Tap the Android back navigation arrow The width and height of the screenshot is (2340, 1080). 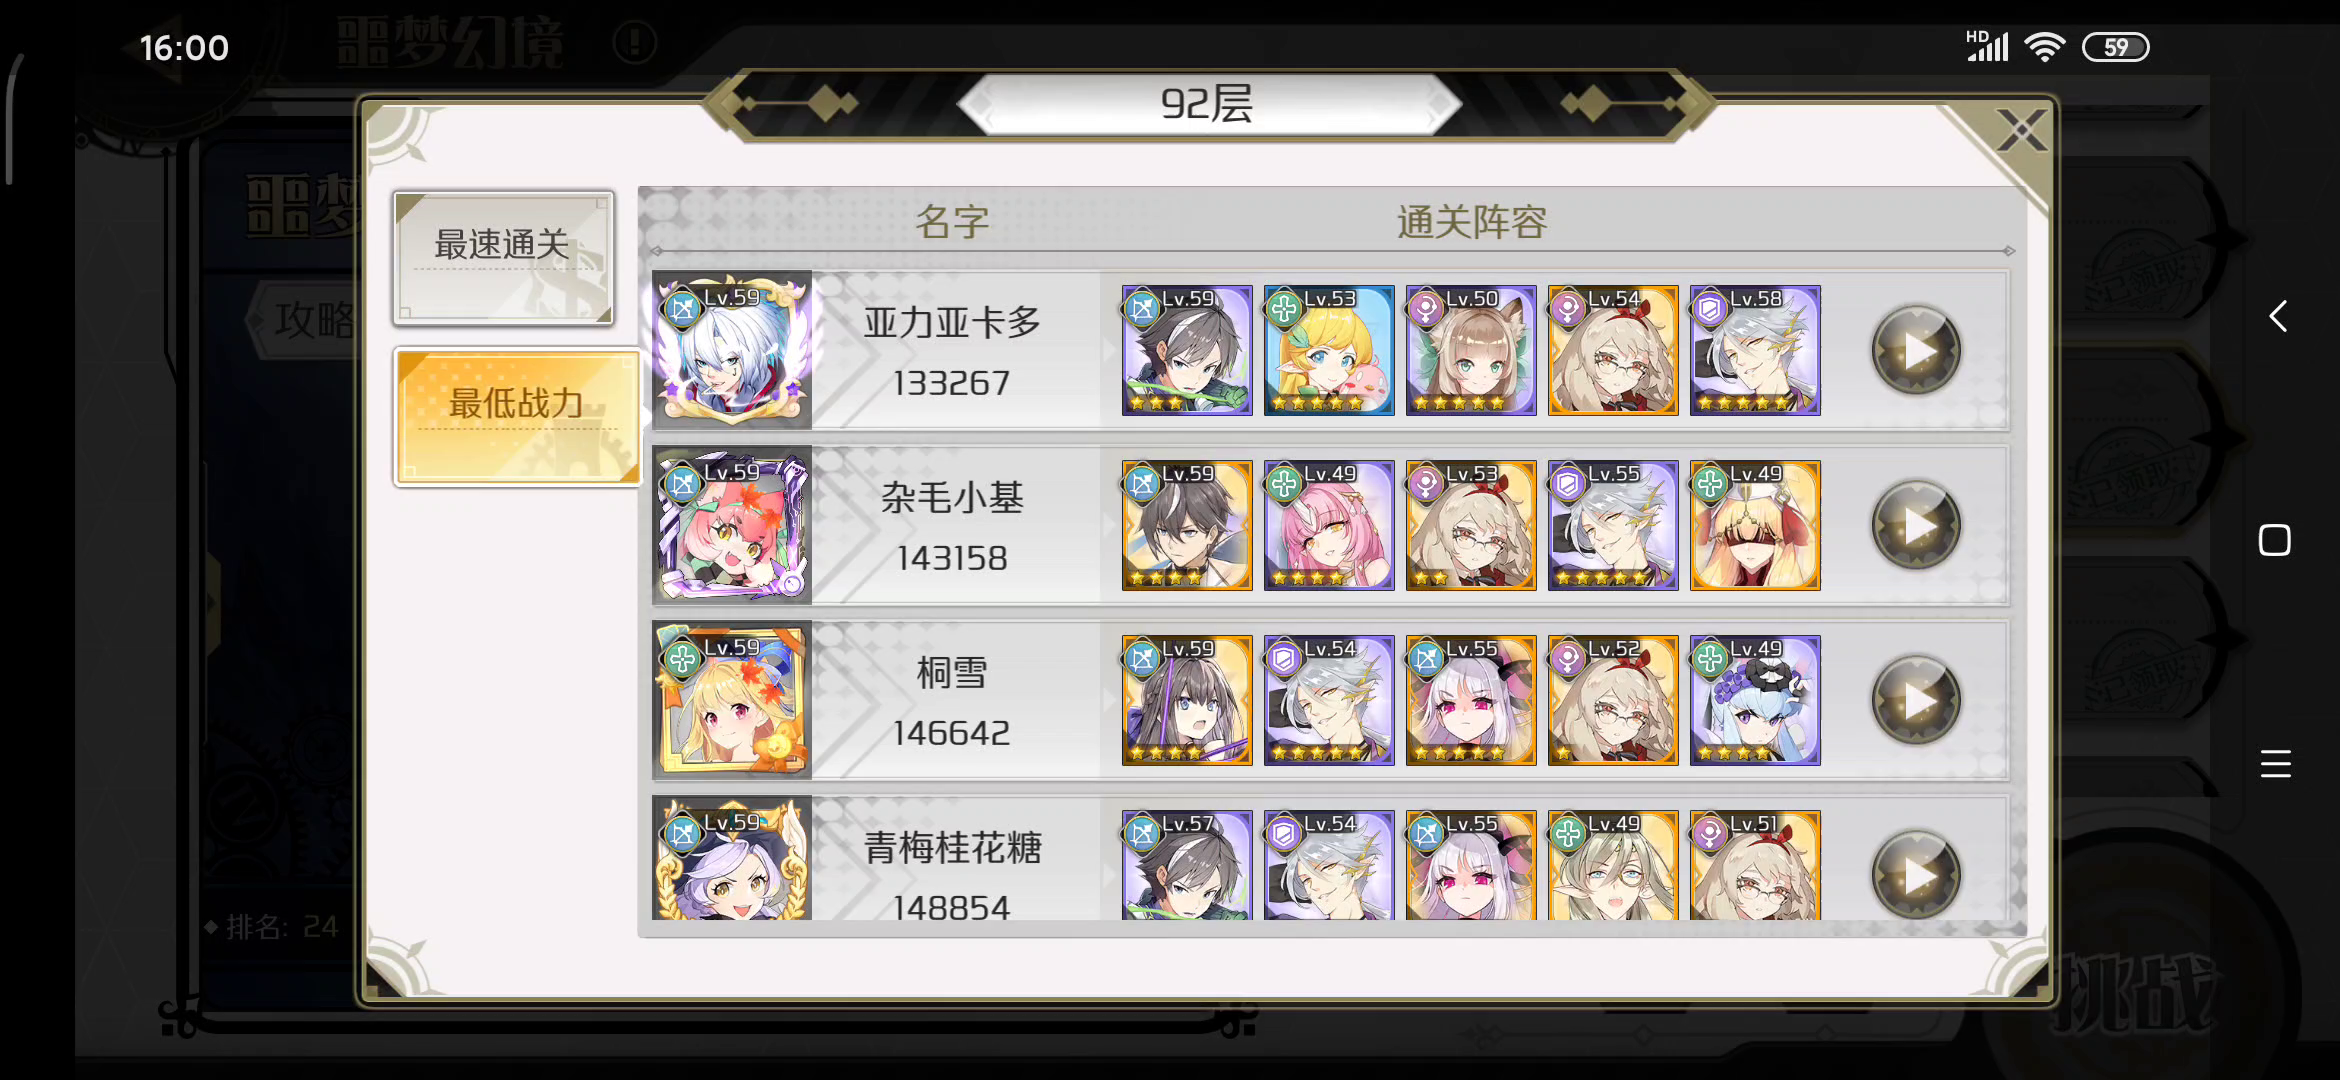coord(2277,316)
